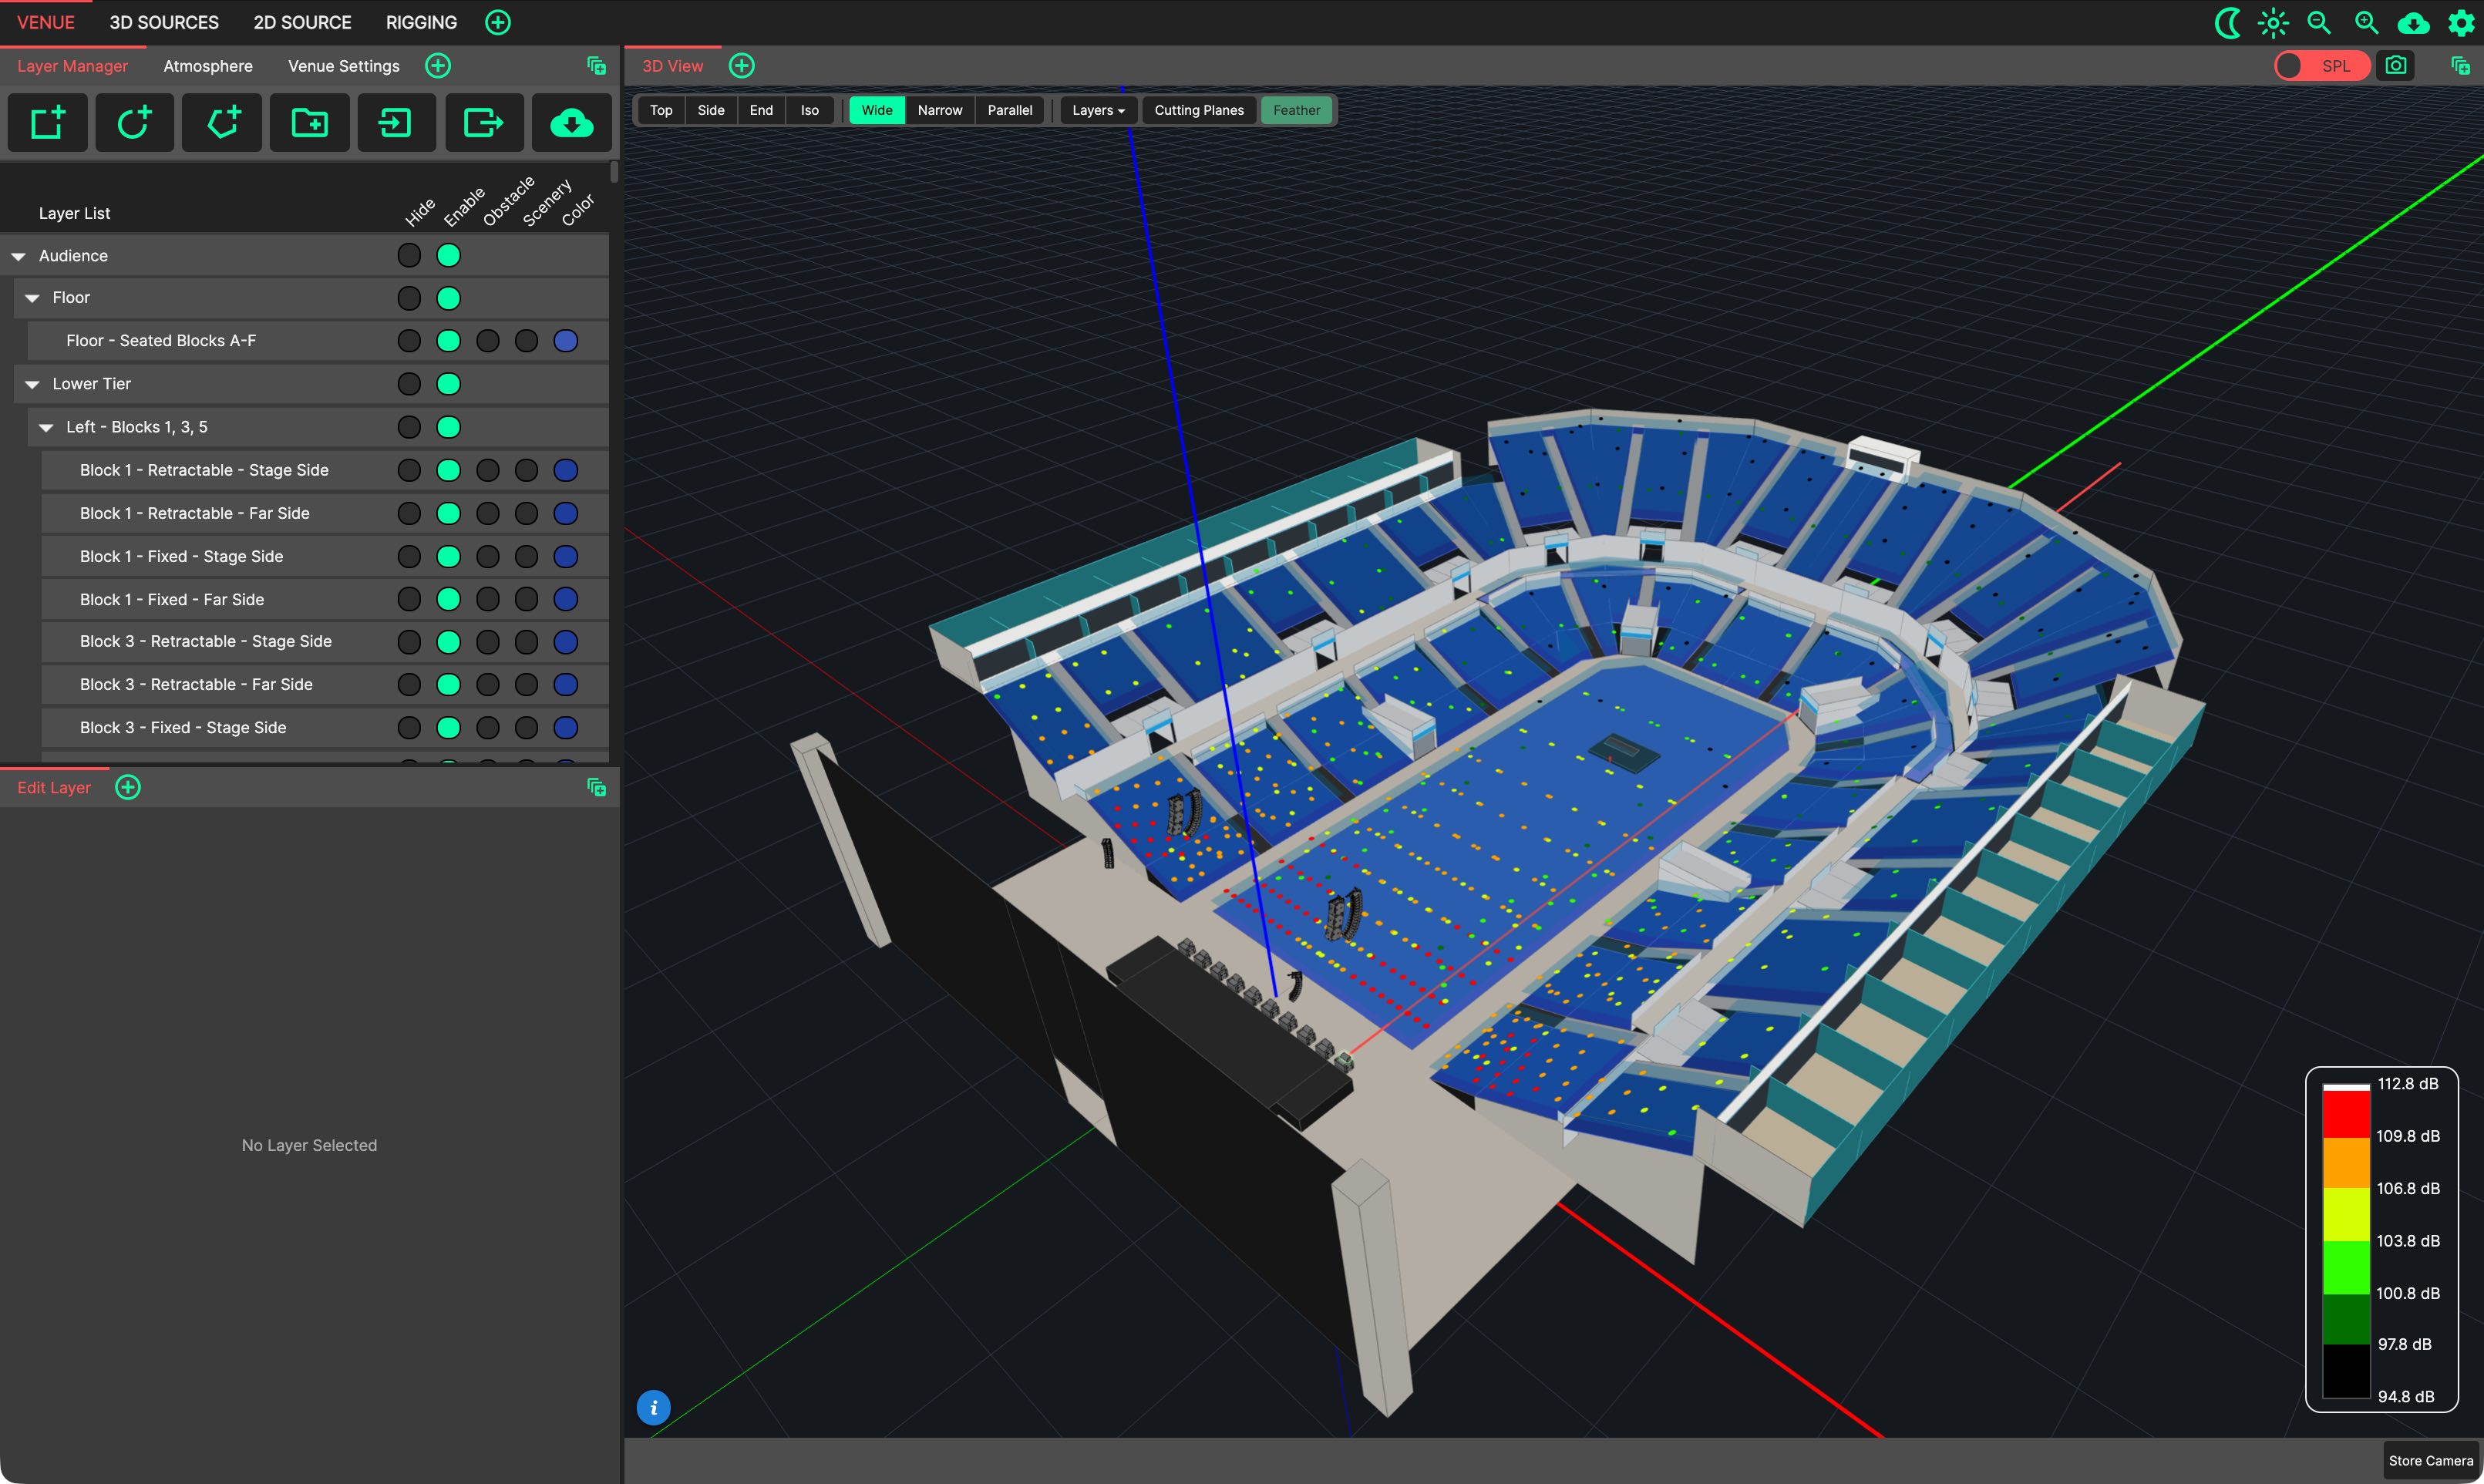Pop out the Edit Layer panel
Image resolution: width=2484 pixels, height=1484 pixels.
click(x=596, y=788)
